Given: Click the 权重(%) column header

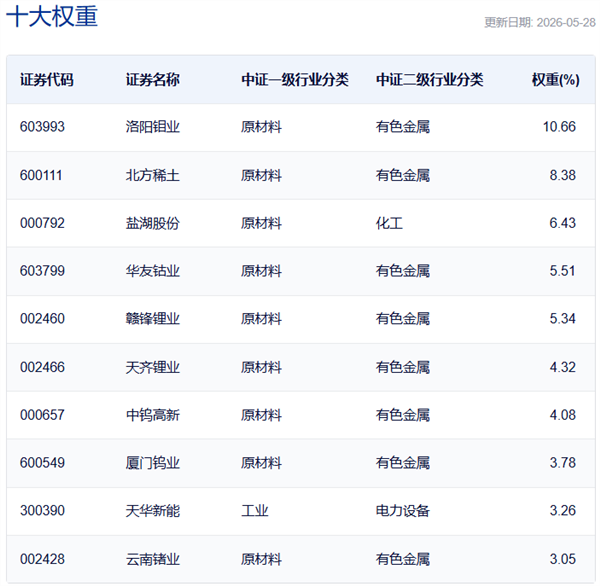Looking at the screenshot, I should click(x=556, y=80).
